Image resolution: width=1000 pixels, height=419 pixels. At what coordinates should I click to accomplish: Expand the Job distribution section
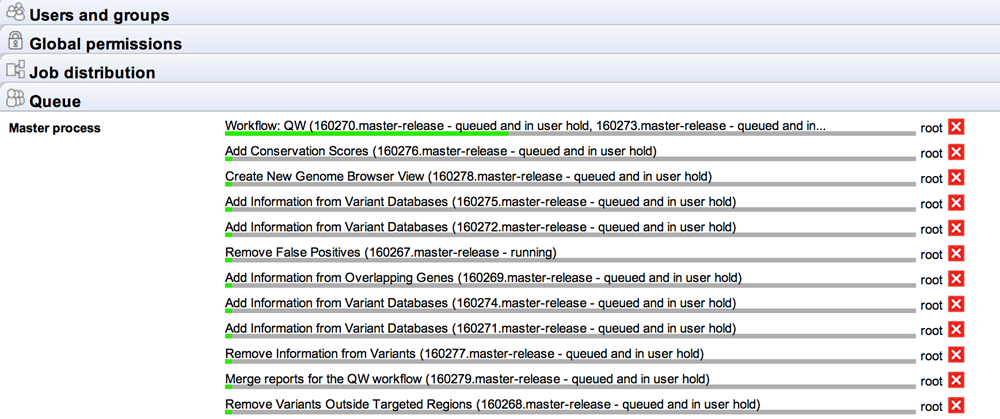(x=92, y=72)
